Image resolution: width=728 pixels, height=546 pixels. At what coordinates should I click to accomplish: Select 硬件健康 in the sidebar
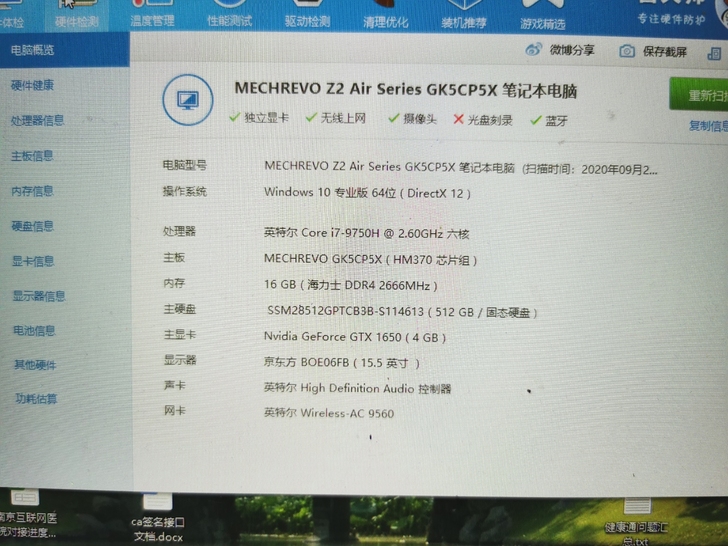[x=32, y=85]
